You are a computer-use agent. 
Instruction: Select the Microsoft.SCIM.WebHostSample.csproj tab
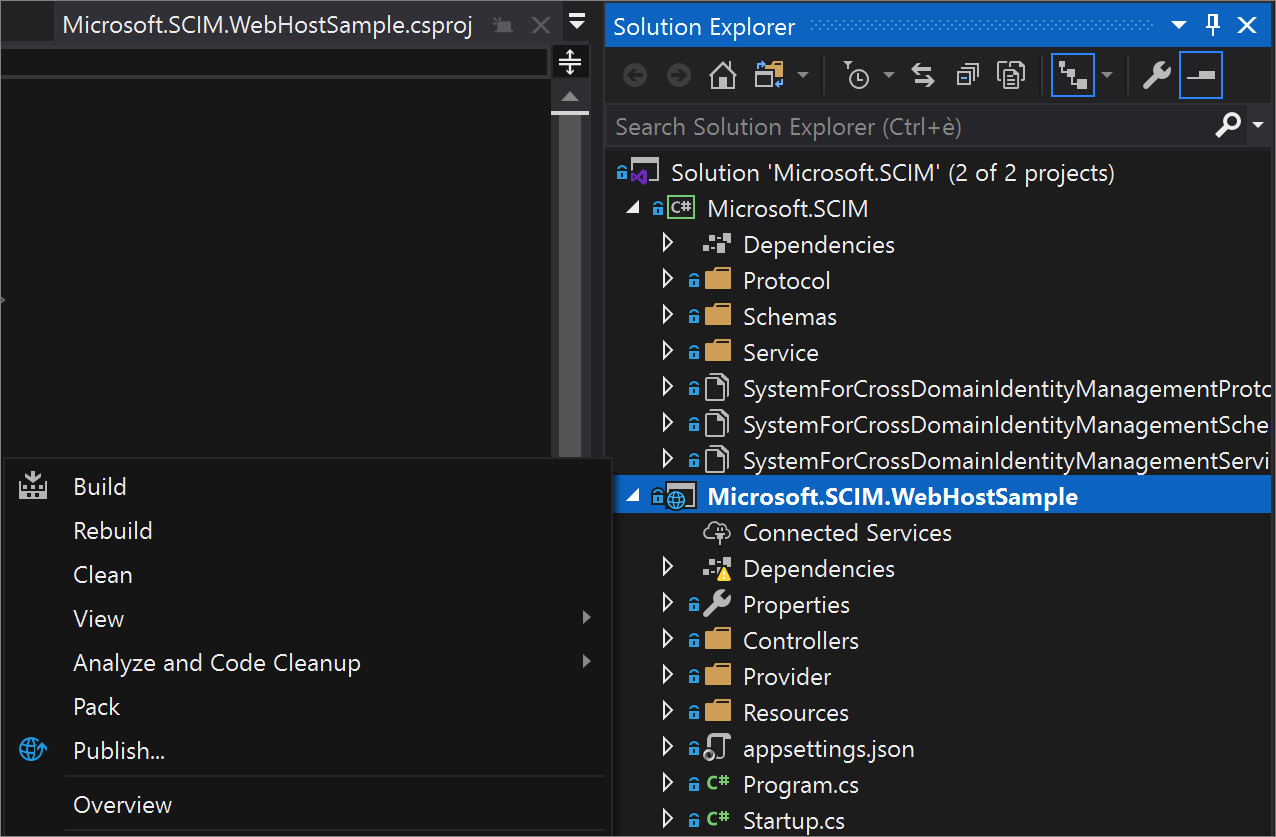267,26
